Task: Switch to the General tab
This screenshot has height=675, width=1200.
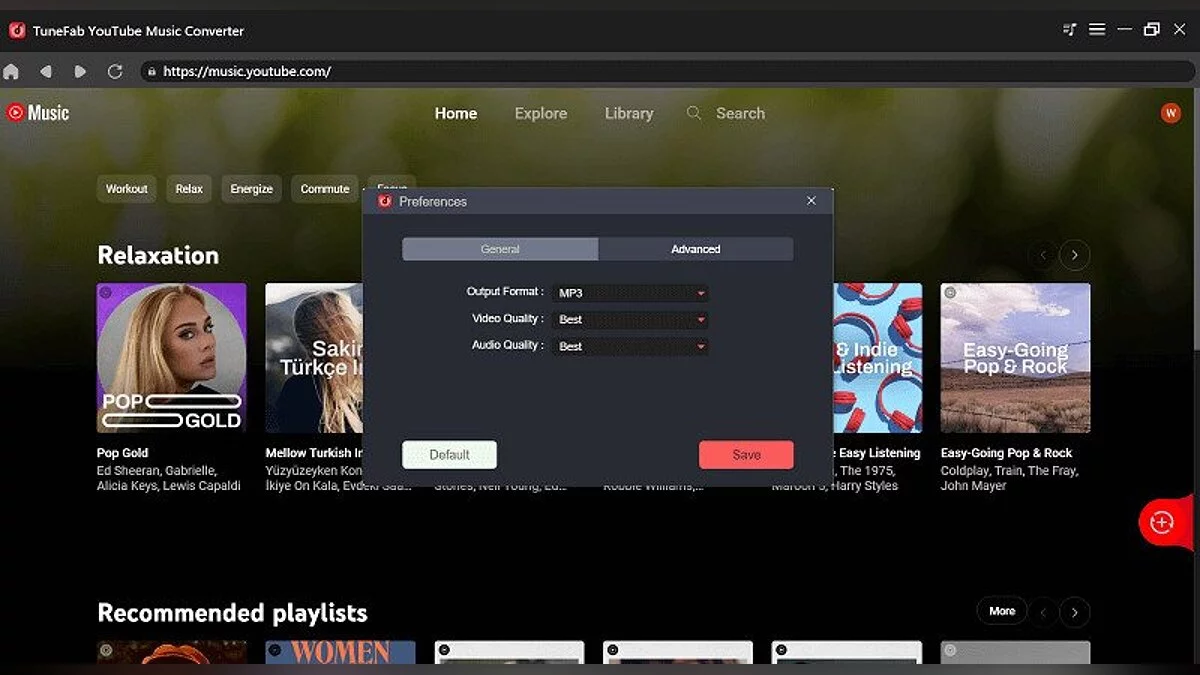Action: (500, 249)
